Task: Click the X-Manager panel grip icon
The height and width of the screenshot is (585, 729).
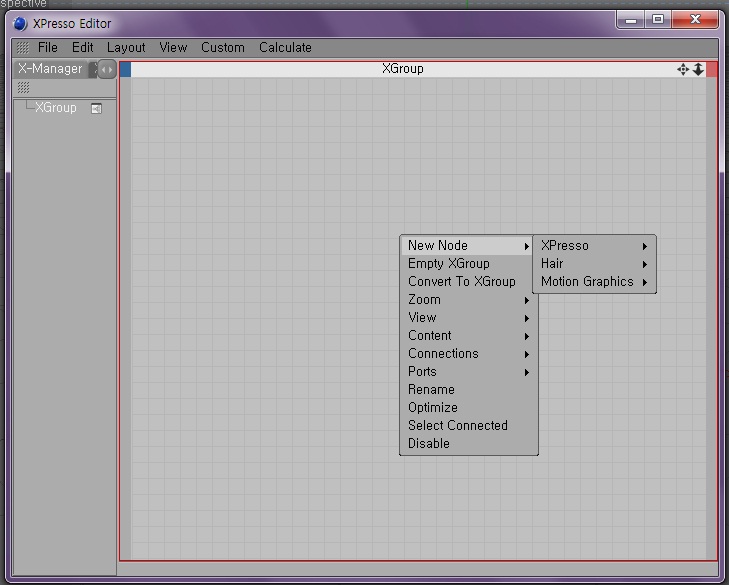Action: (23, 87)
